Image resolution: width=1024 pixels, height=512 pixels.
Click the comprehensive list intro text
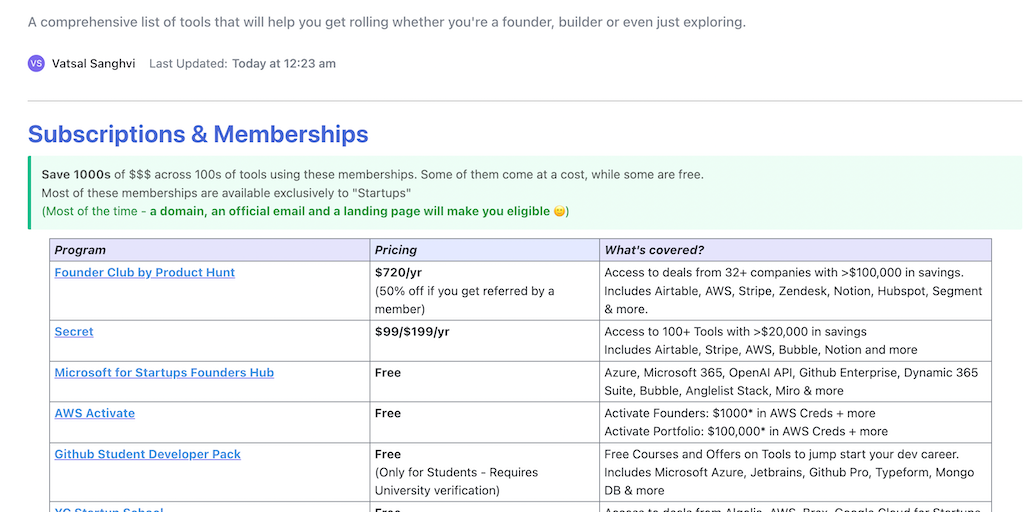[386, 22]
